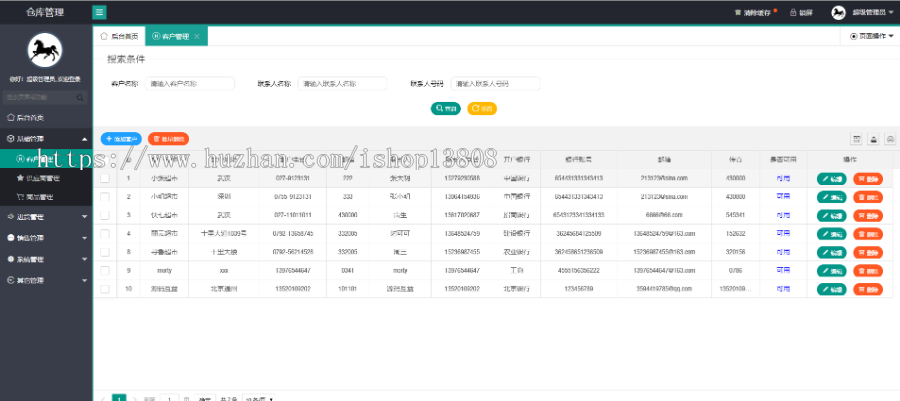Delete the row 3 customer with email 6666@66.com
Image resolution: width=900 pixels, height=401 pixels.
pos(868,216)
